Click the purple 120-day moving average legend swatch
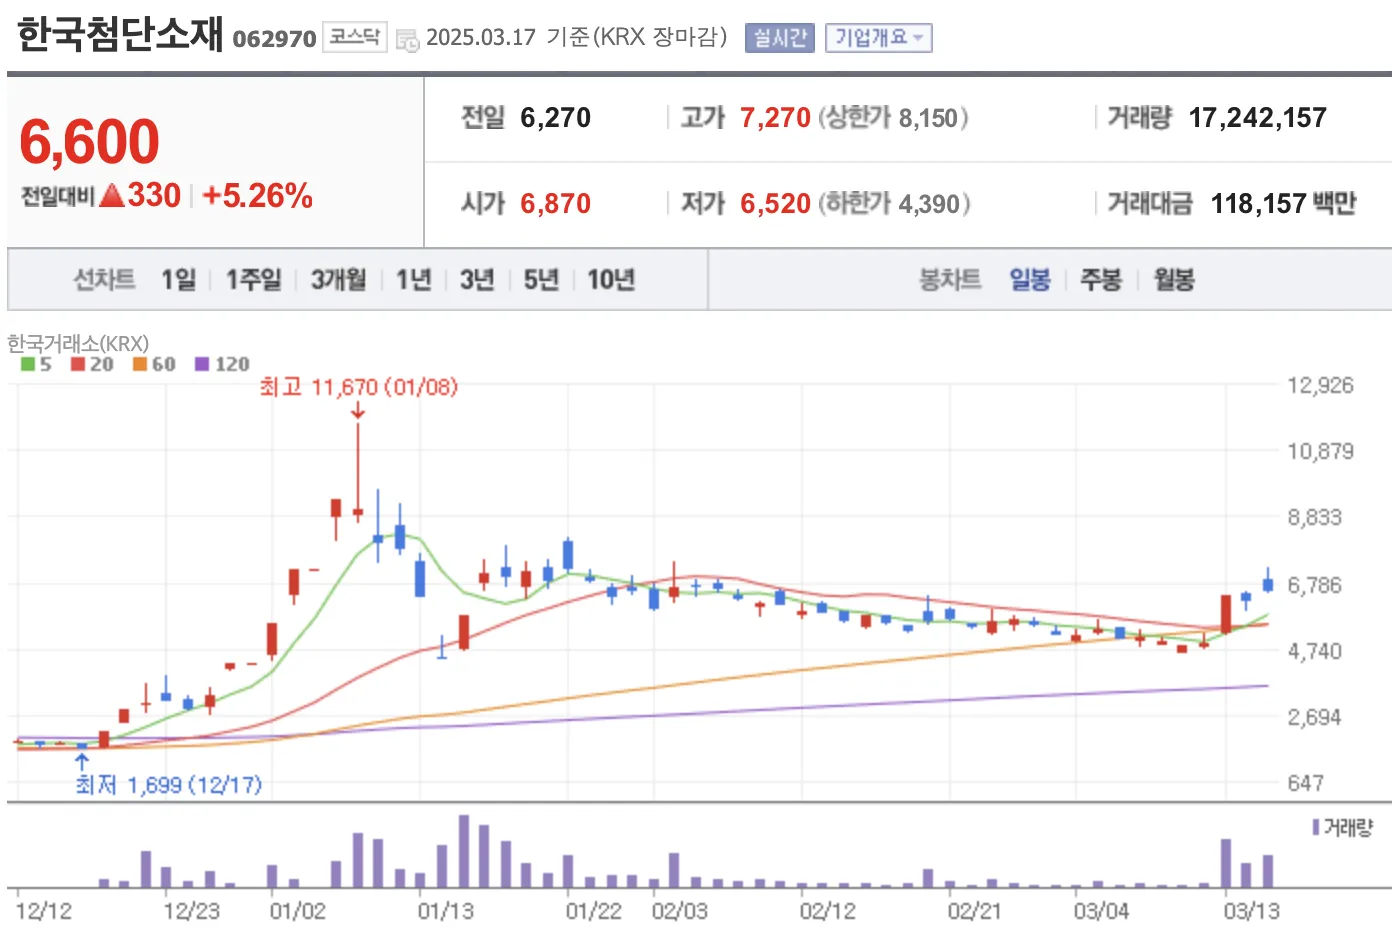This screenshot has height=948, width=1392. (202, 364)
